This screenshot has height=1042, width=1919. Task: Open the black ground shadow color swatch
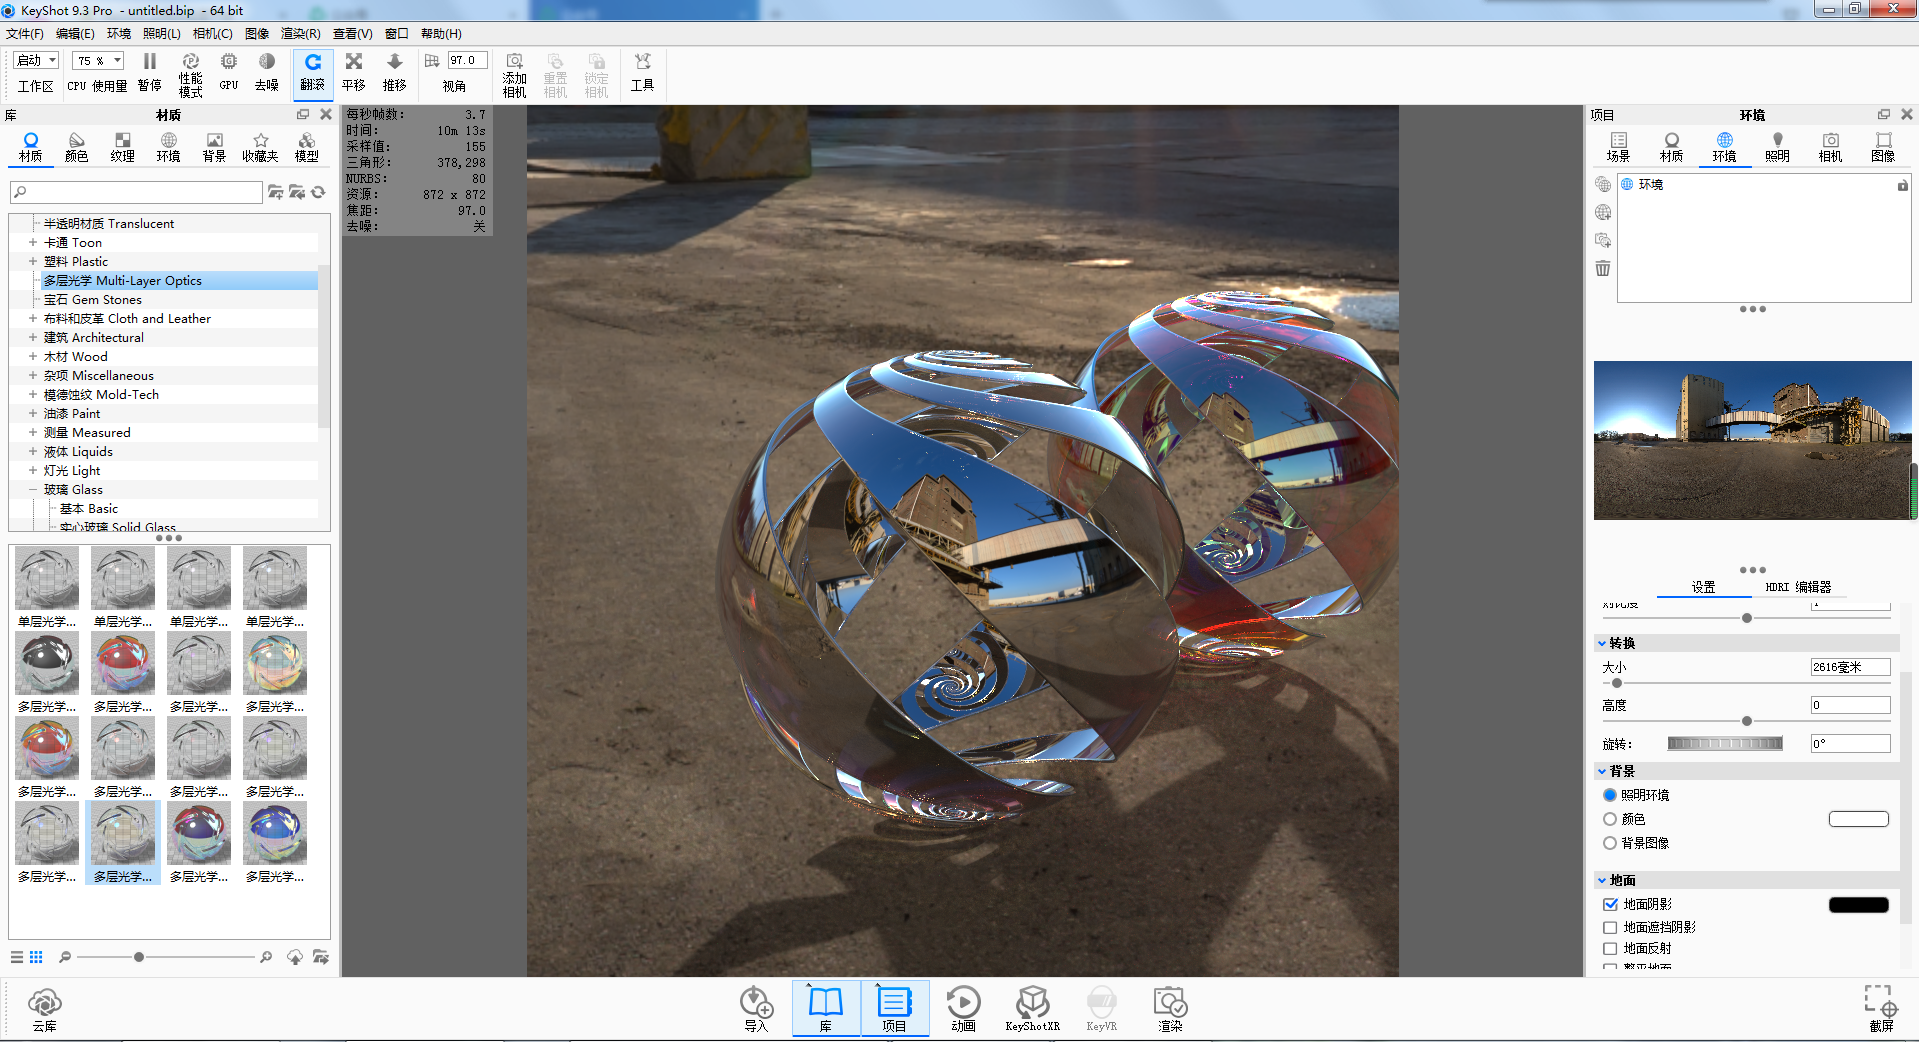1858,904
